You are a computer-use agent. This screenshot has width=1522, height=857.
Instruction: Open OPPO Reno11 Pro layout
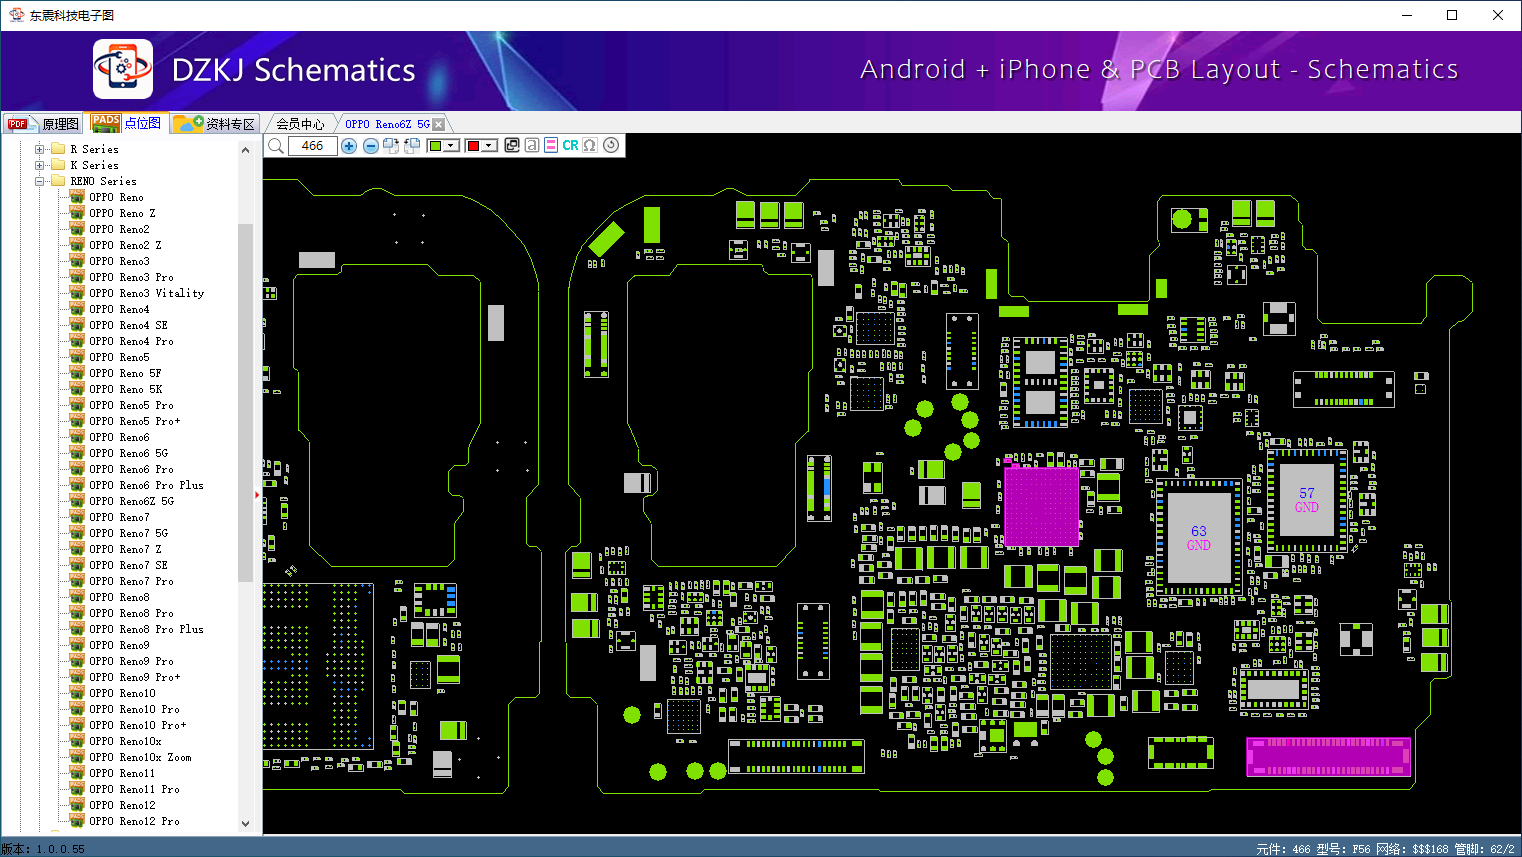[x=134, y=789]
